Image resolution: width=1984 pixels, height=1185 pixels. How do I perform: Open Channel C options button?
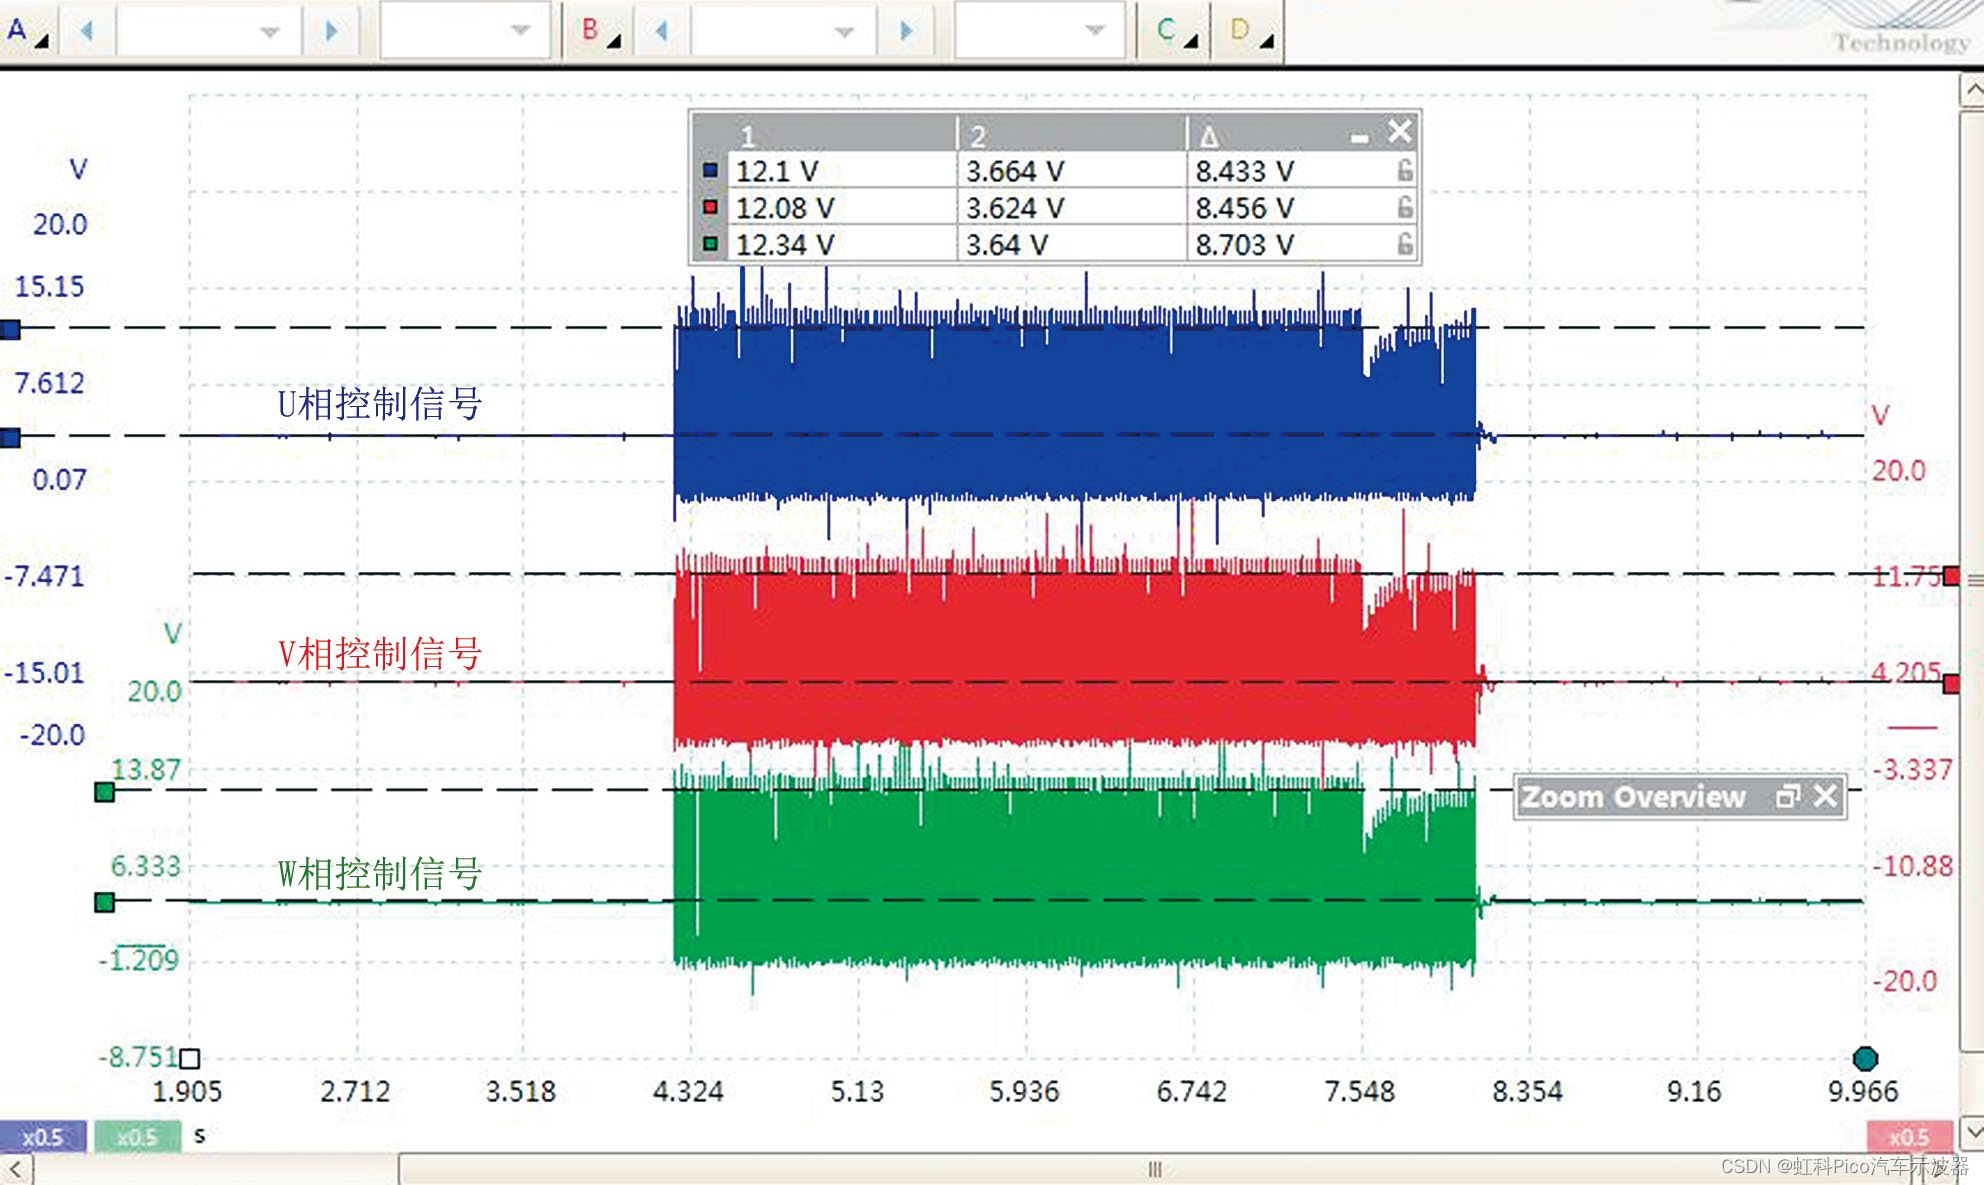1175,31
